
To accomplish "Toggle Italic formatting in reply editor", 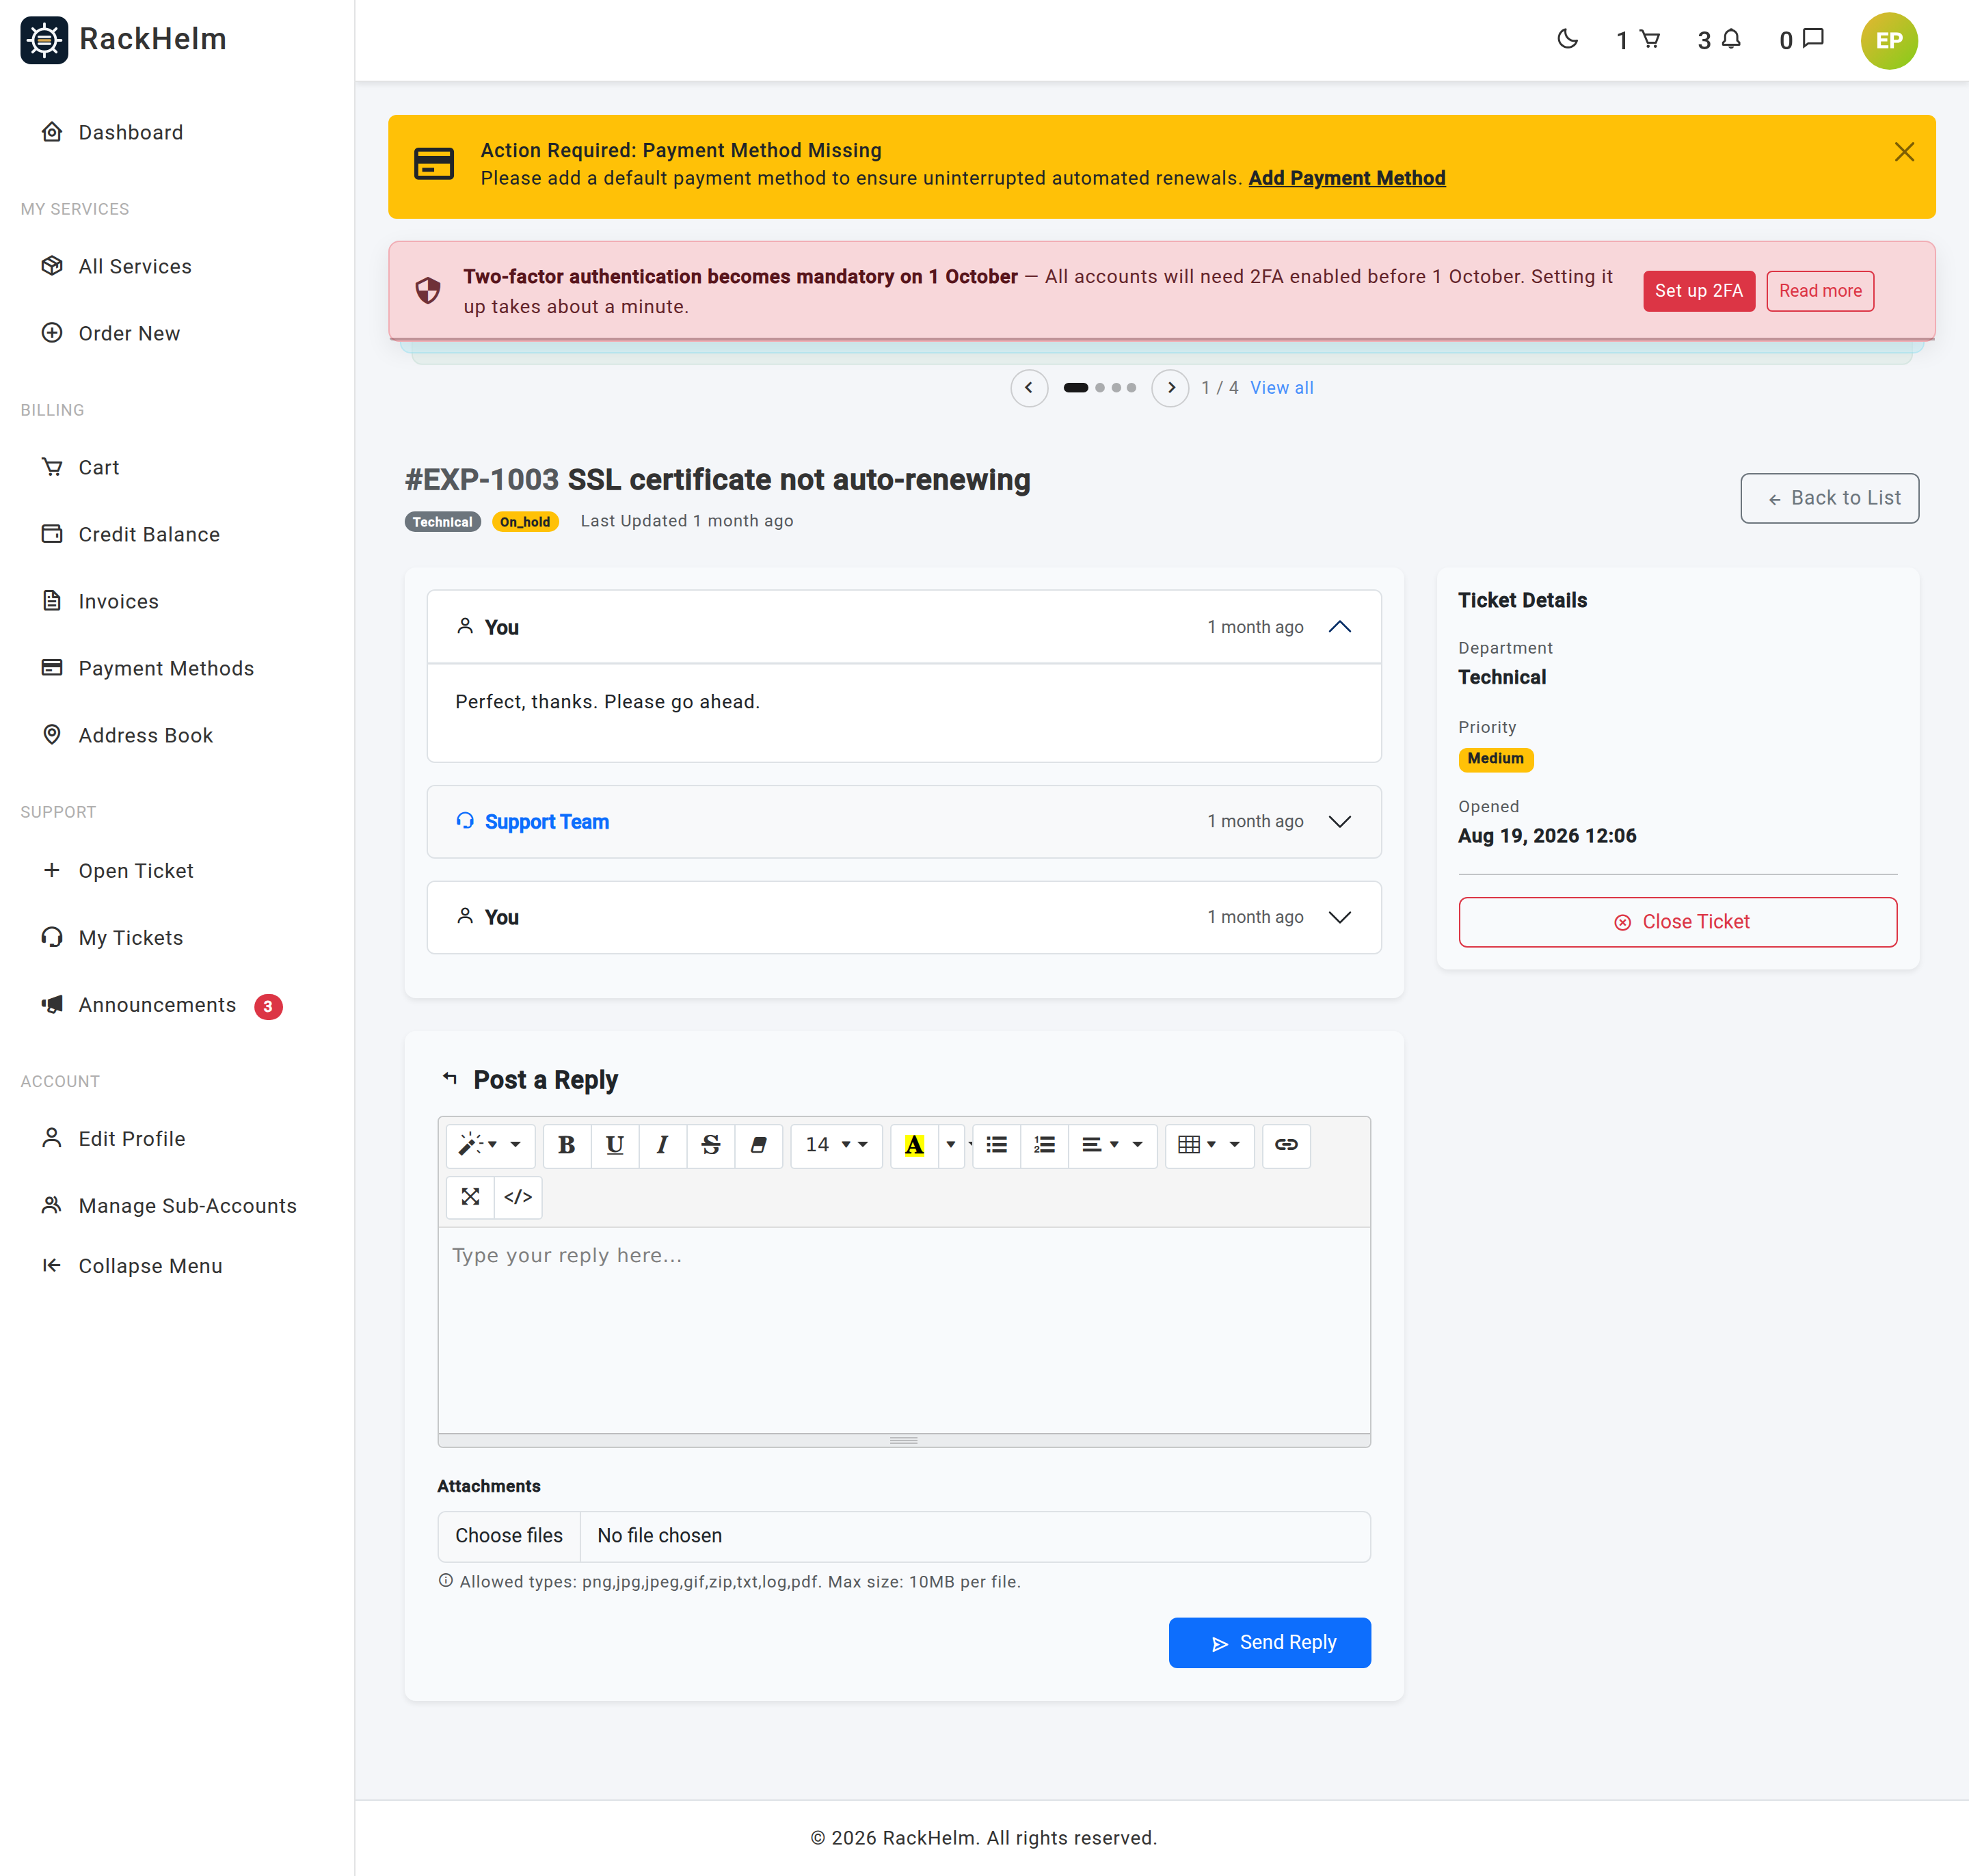I will coord(662,1145).
